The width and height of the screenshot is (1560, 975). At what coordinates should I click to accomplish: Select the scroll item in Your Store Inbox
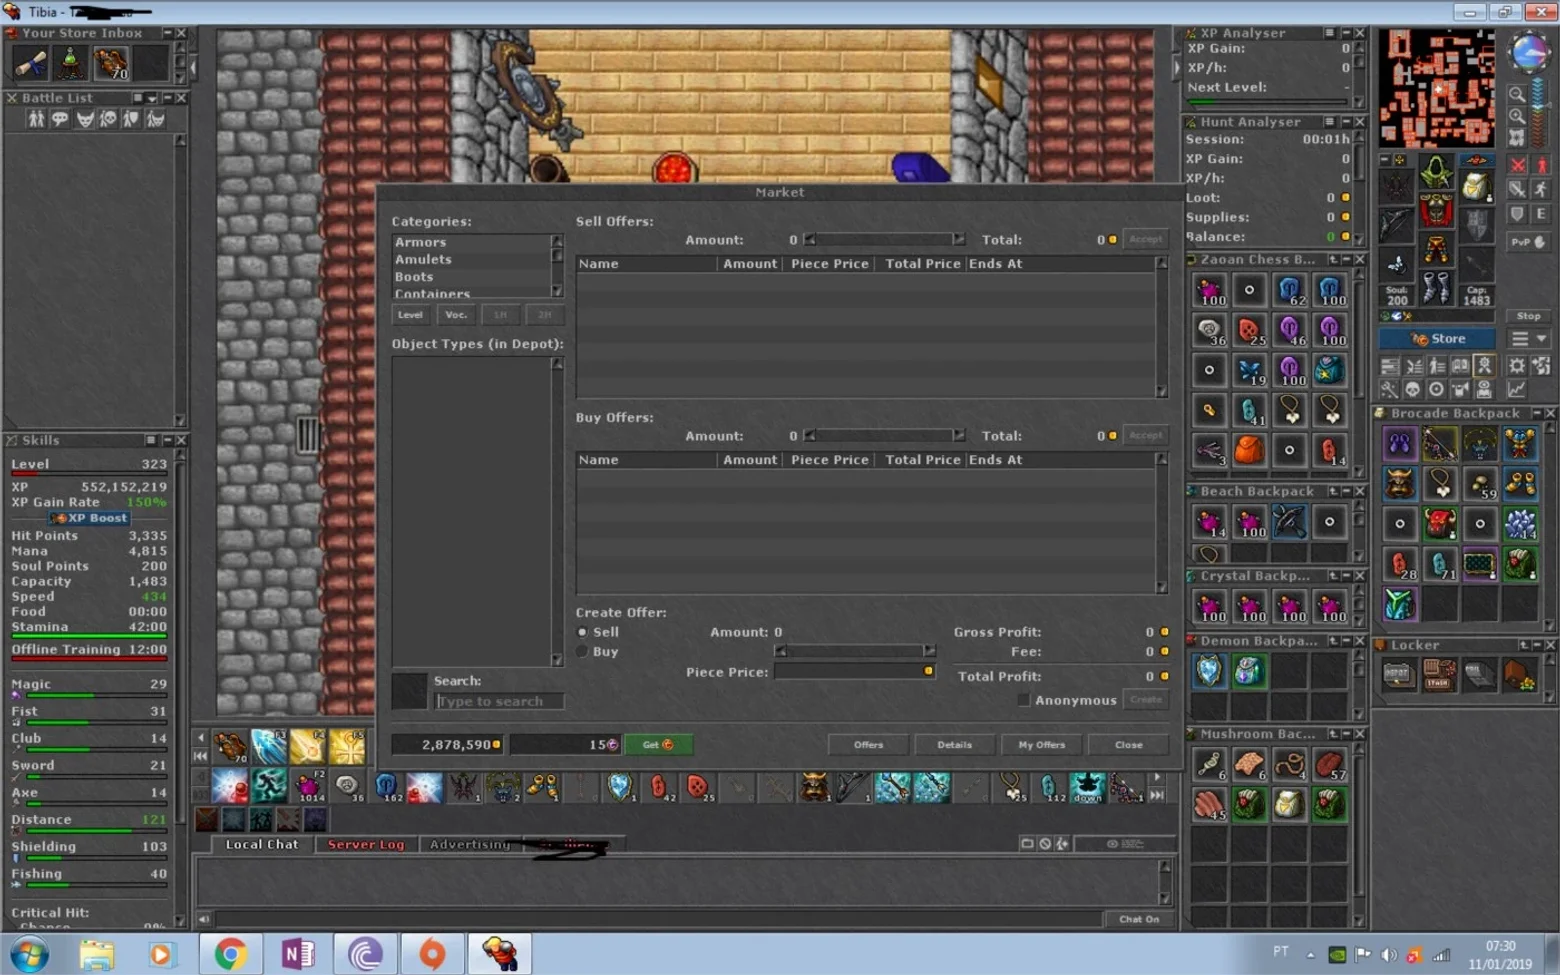pos(29,64)
